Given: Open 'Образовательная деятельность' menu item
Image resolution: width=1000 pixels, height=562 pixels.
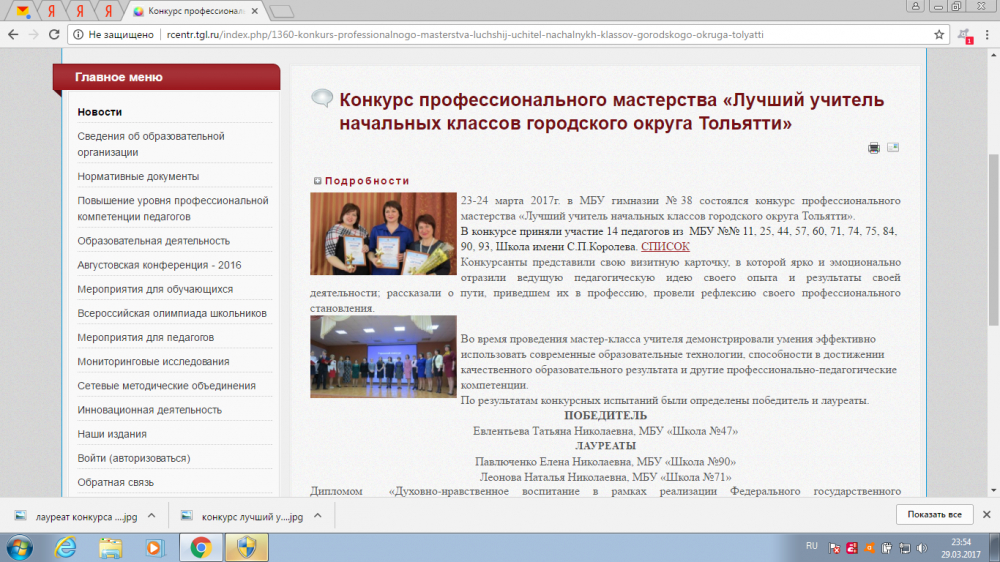Looking at the screenshot, I should click(153, 240).
